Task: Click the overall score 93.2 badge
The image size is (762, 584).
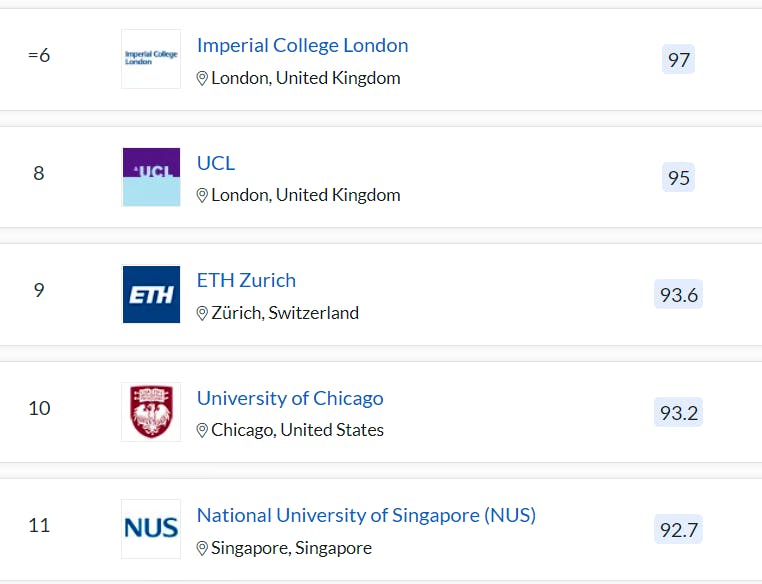Action: click(678, 412)
